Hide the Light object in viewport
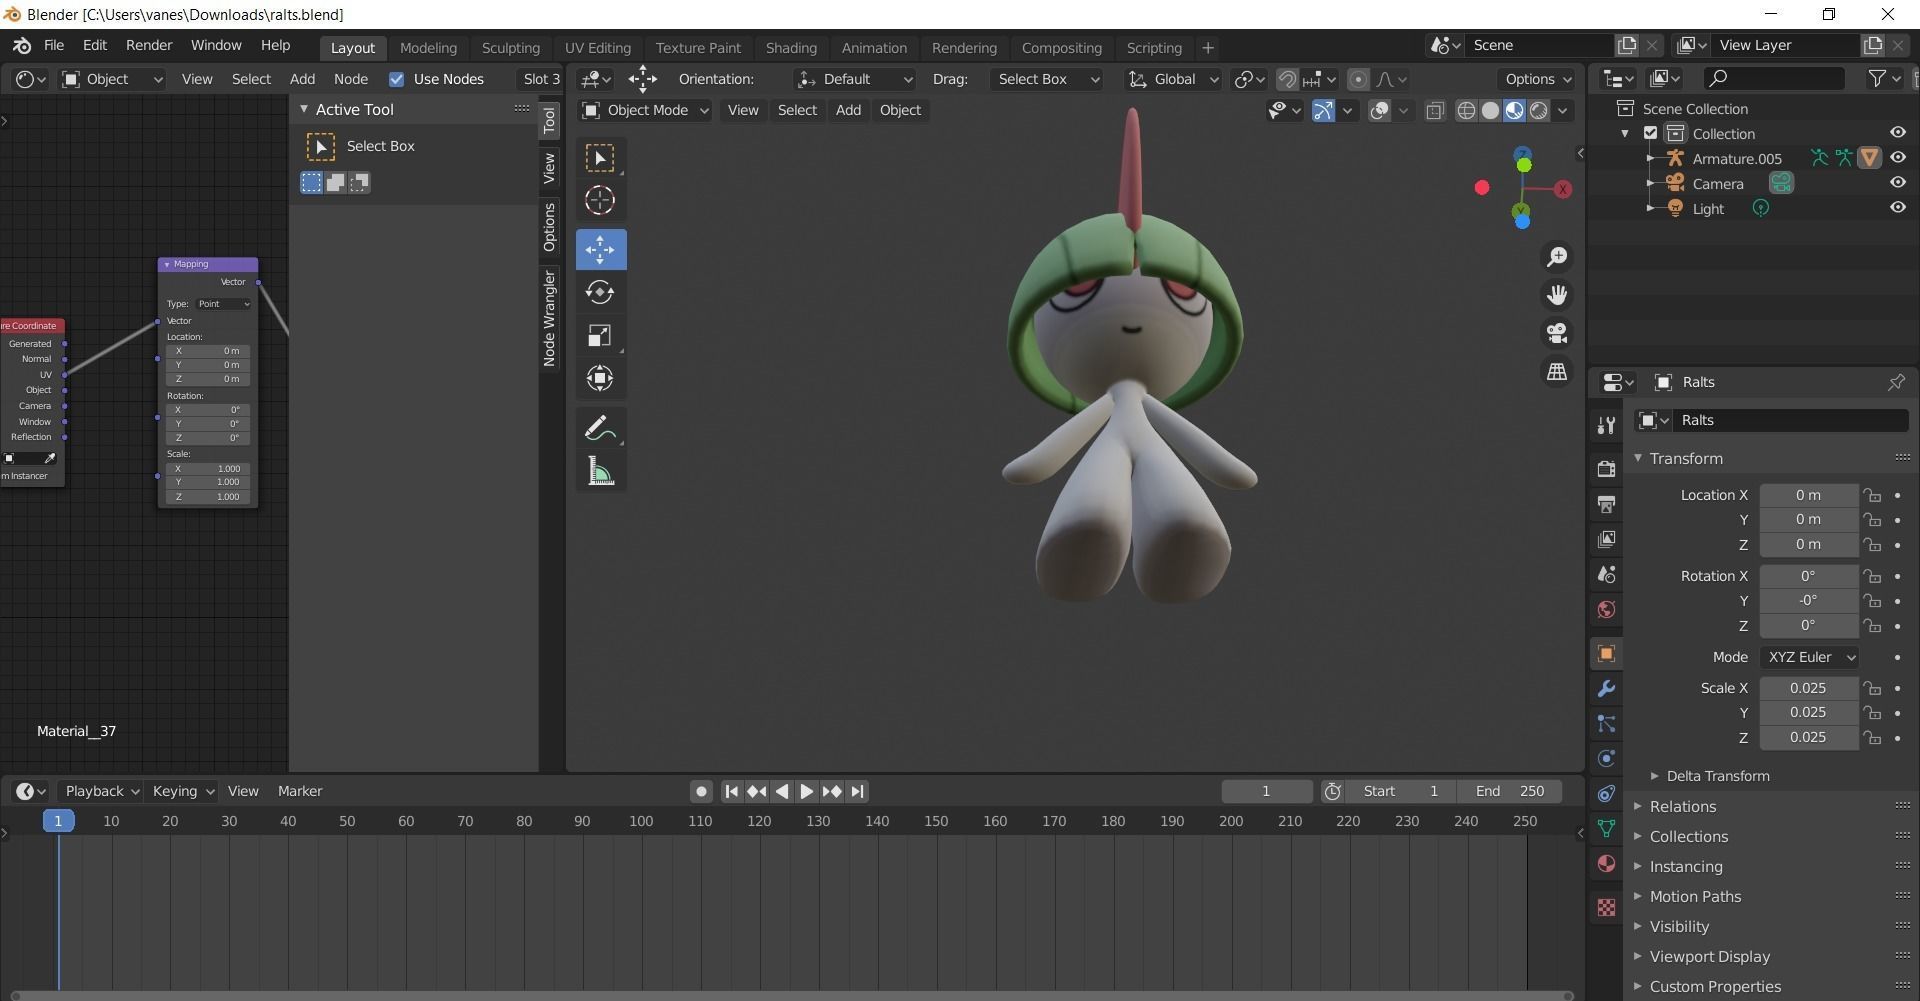 tap(1897, 208)
